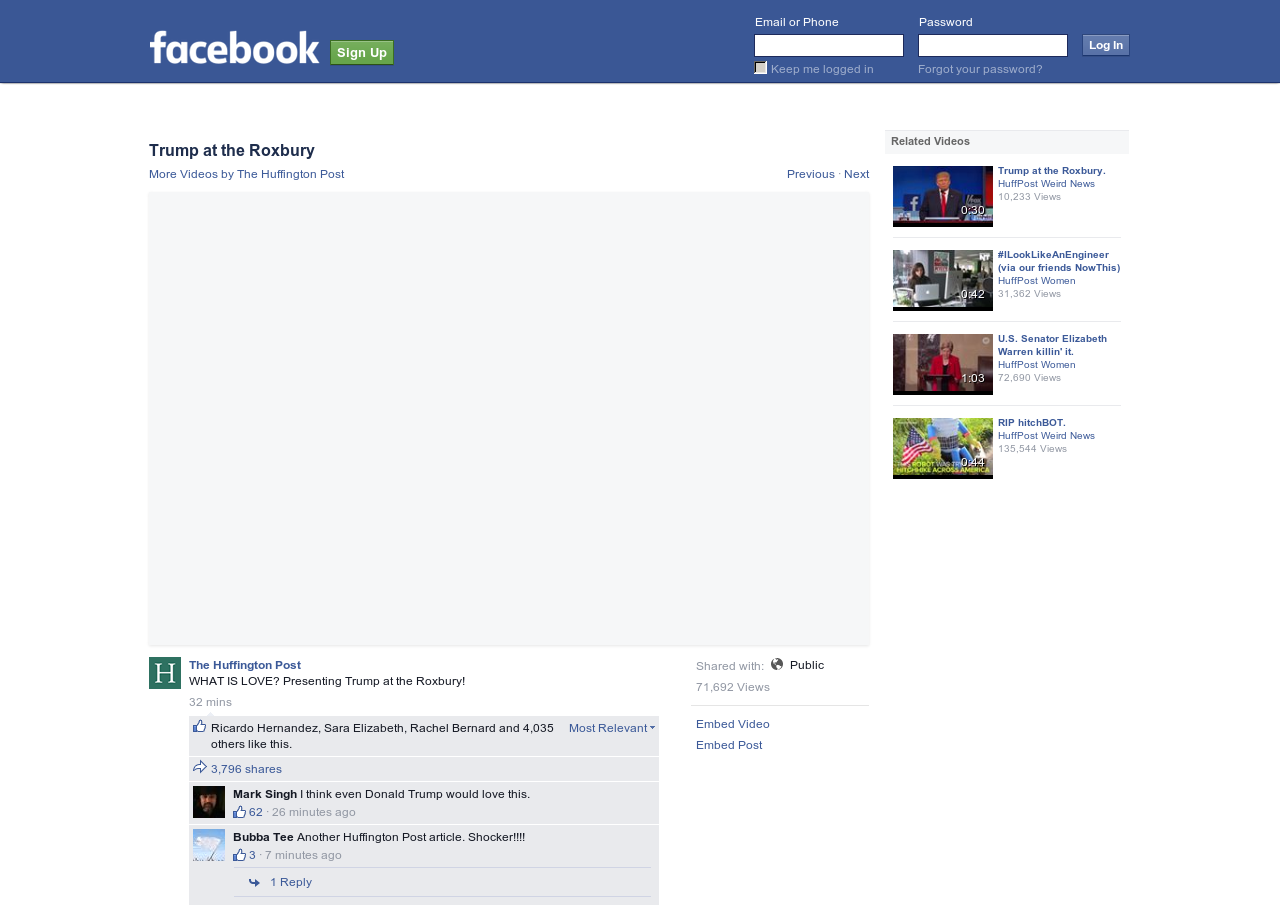
Task: Open Ricardo Hernandez in likes list
Action: coord(264,728)
